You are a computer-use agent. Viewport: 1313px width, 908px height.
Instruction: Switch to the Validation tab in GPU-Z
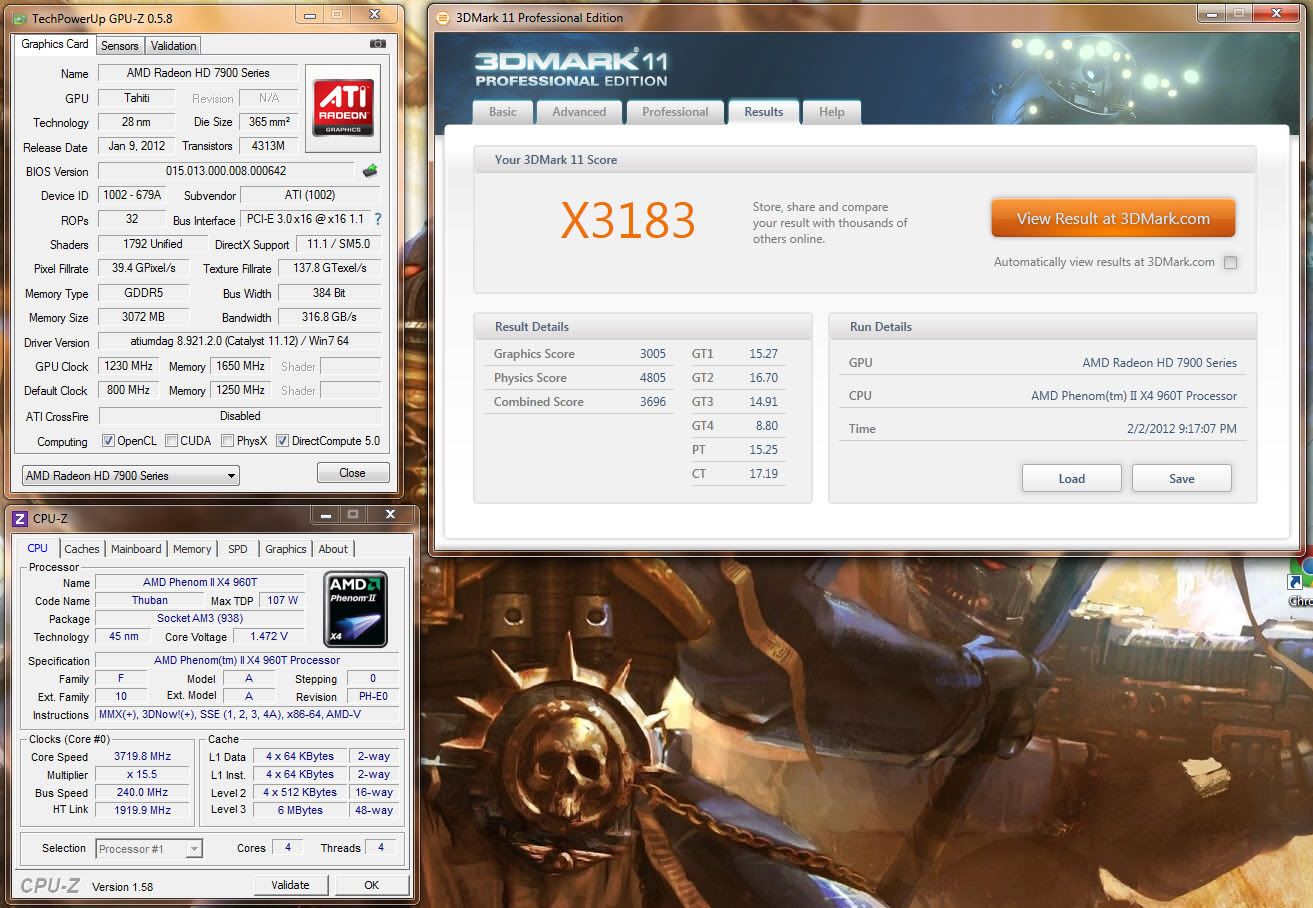(174, 46)
